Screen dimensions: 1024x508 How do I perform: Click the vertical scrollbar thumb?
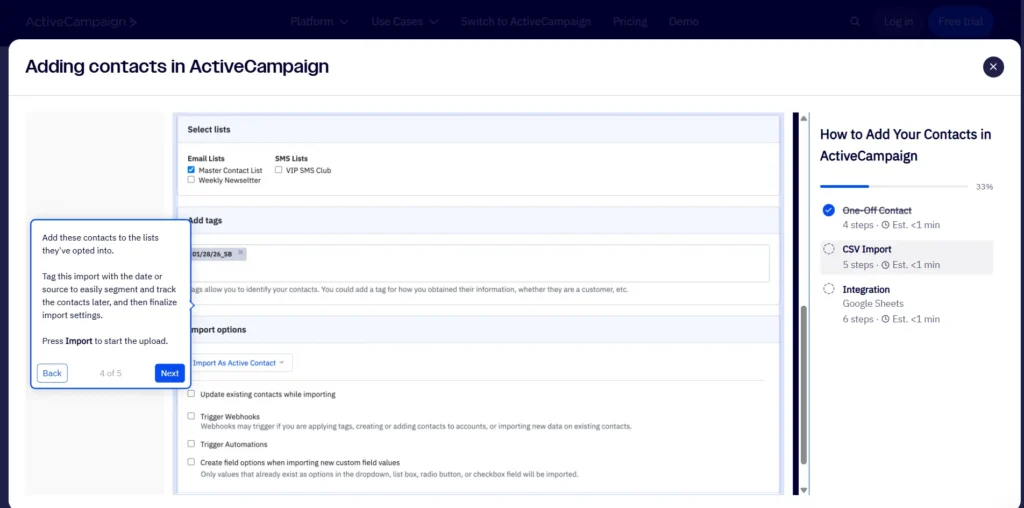tap(804, 385)
